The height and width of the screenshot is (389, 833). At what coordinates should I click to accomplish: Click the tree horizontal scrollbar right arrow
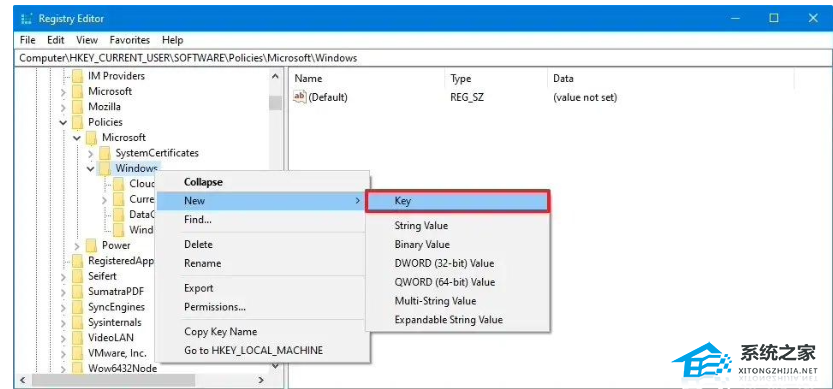[261, 380]
